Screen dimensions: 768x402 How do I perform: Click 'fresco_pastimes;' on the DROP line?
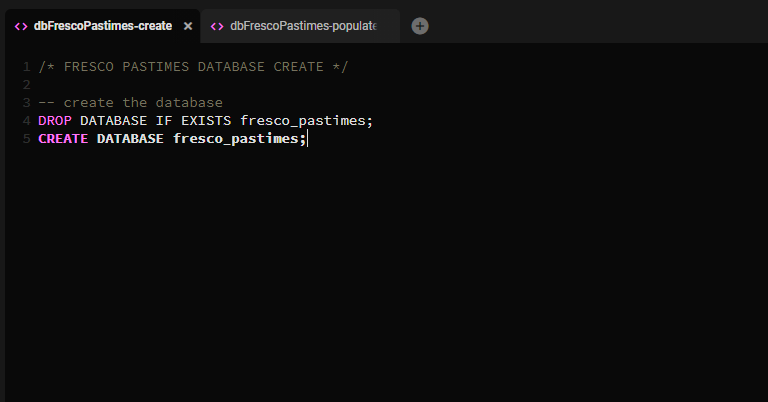307,121
